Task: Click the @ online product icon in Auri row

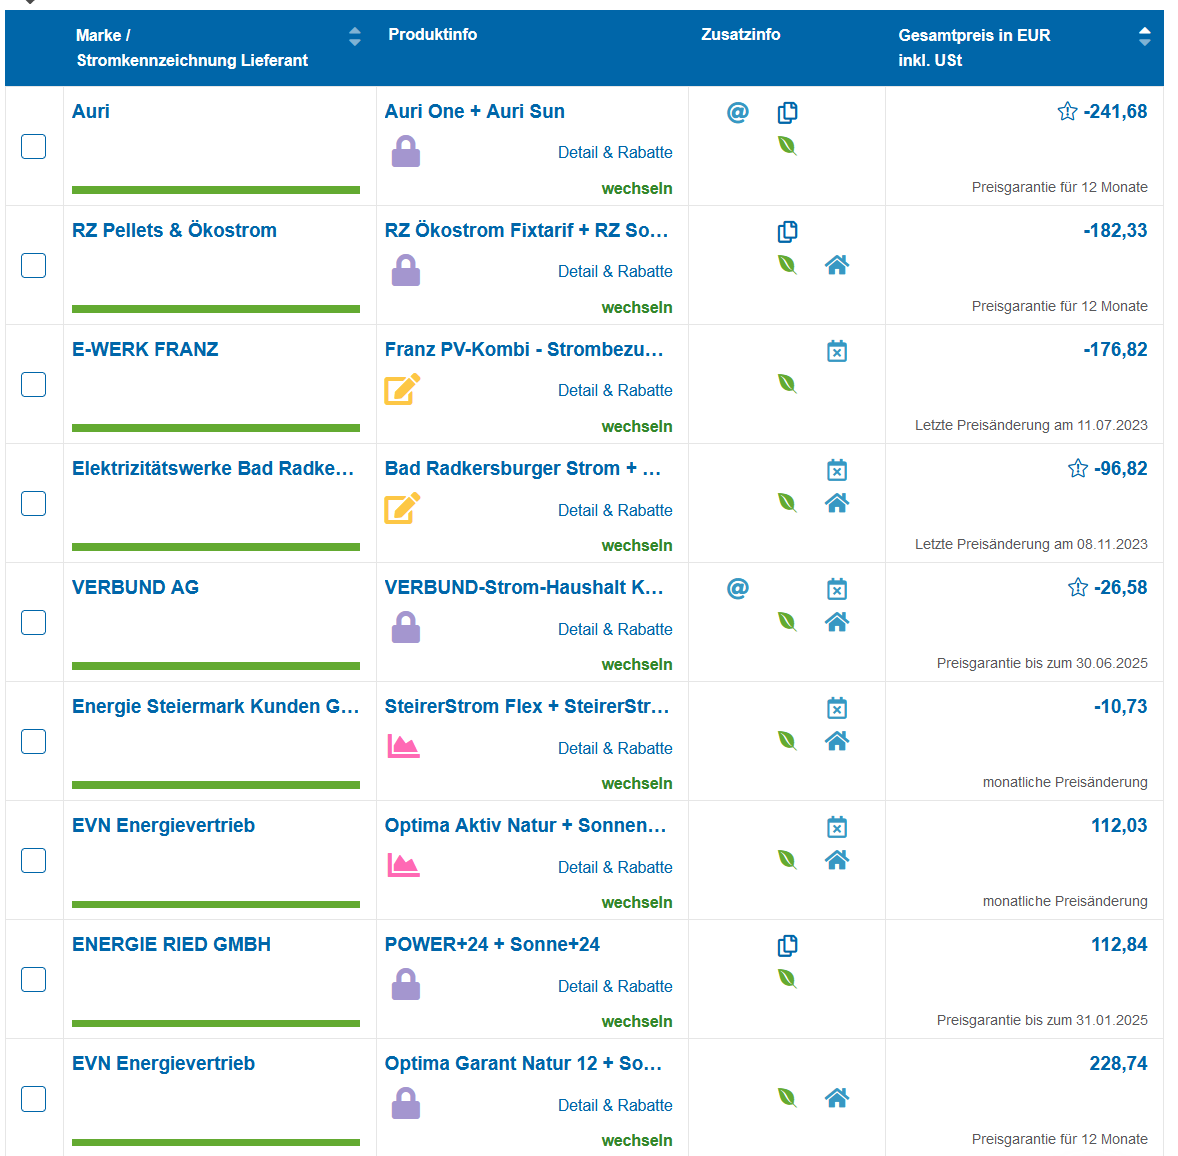Action: 738,112
